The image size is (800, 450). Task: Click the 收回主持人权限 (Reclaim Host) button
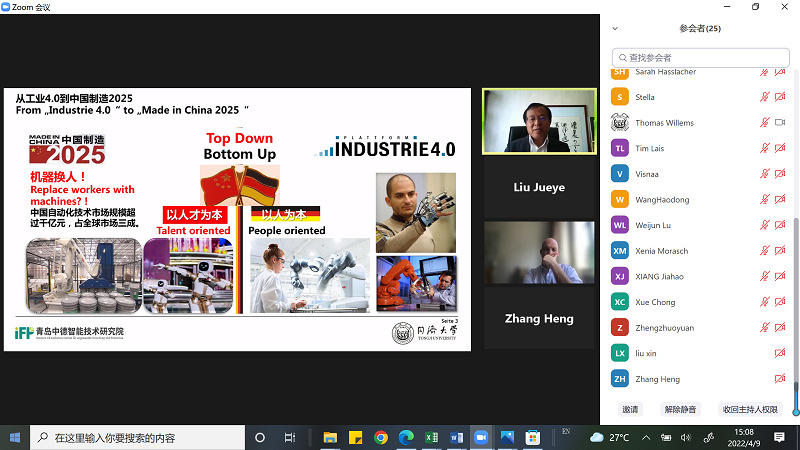(x=750, y=409)
